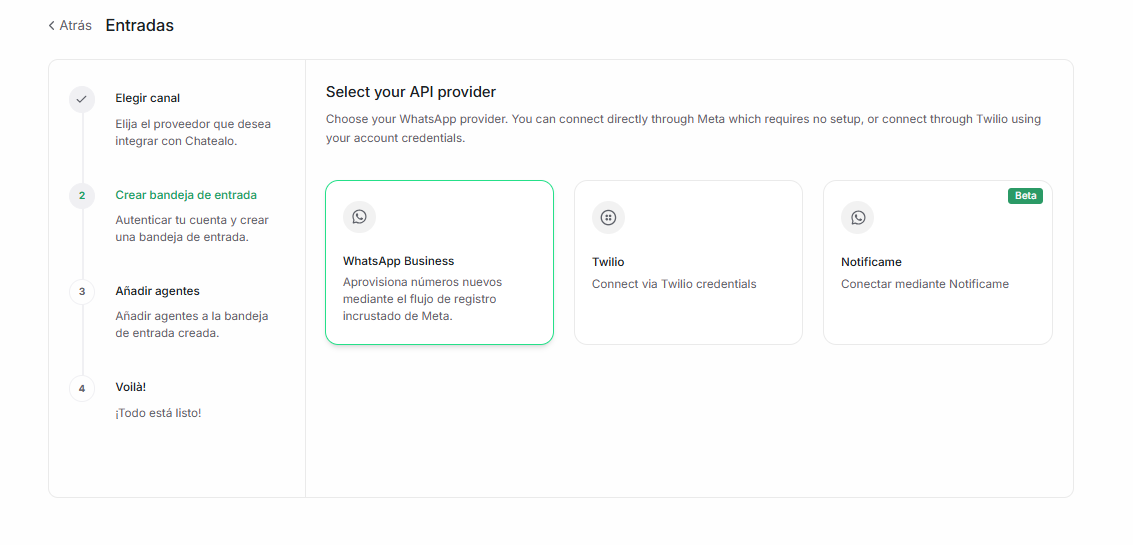Image resolution: width=1133 pixels, height=545 pixels.
Task: Open the Crear bandeja de entrada step
Action: tap(186, 195)
